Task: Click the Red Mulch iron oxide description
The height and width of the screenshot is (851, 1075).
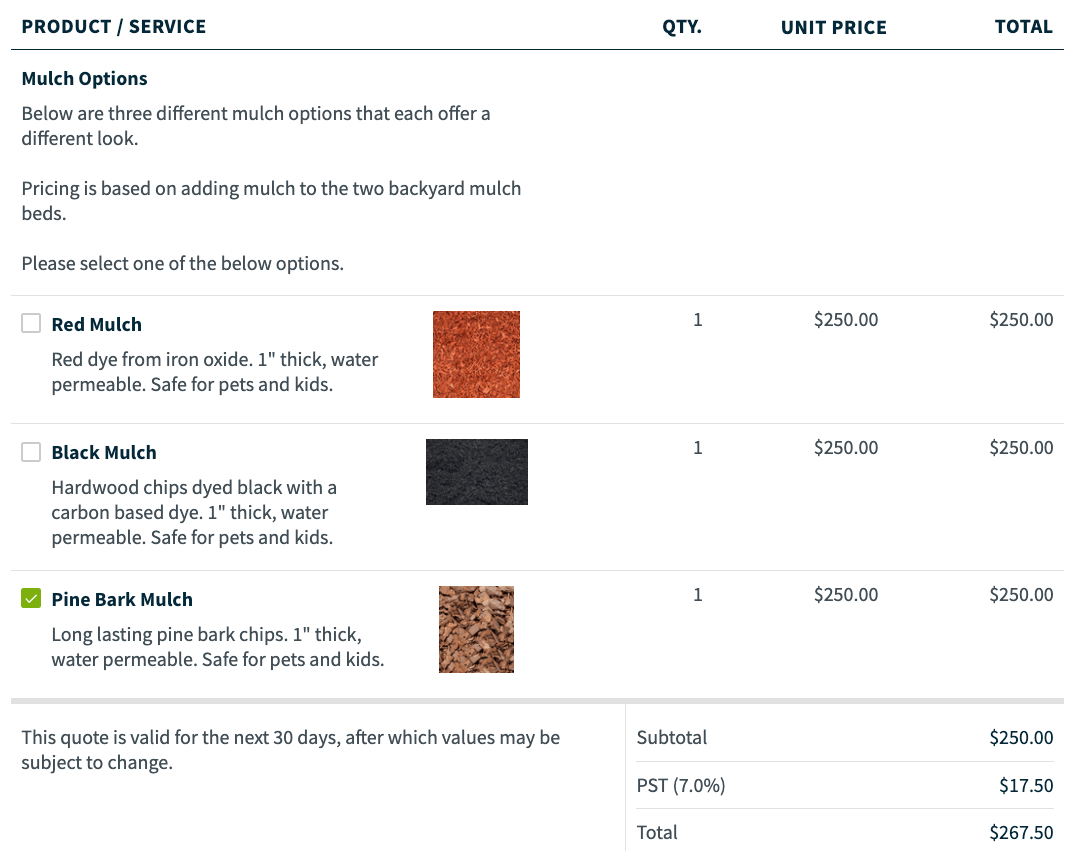Action: coord(215,371)
